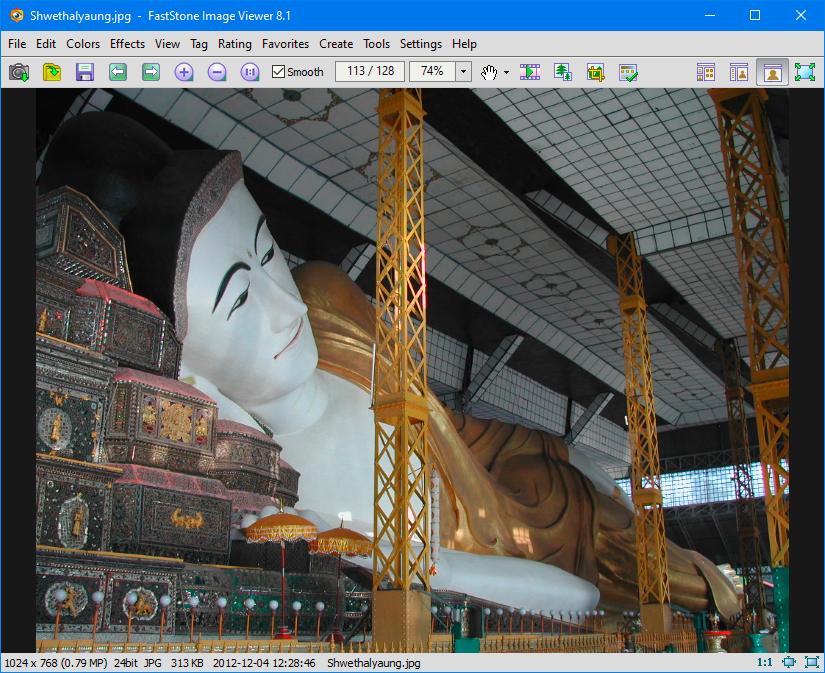Click the Zoom Out magnifier

(x=217, y=72)
